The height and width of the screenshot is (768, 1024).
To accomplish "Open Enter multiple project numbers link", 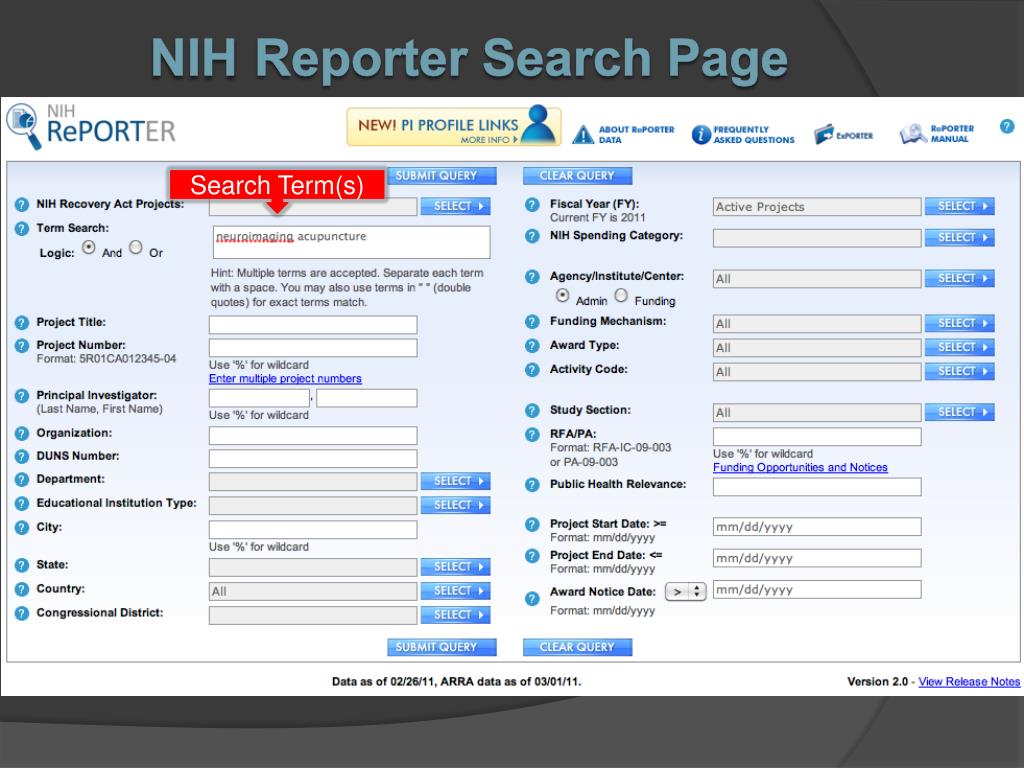I will pos(285,379).
